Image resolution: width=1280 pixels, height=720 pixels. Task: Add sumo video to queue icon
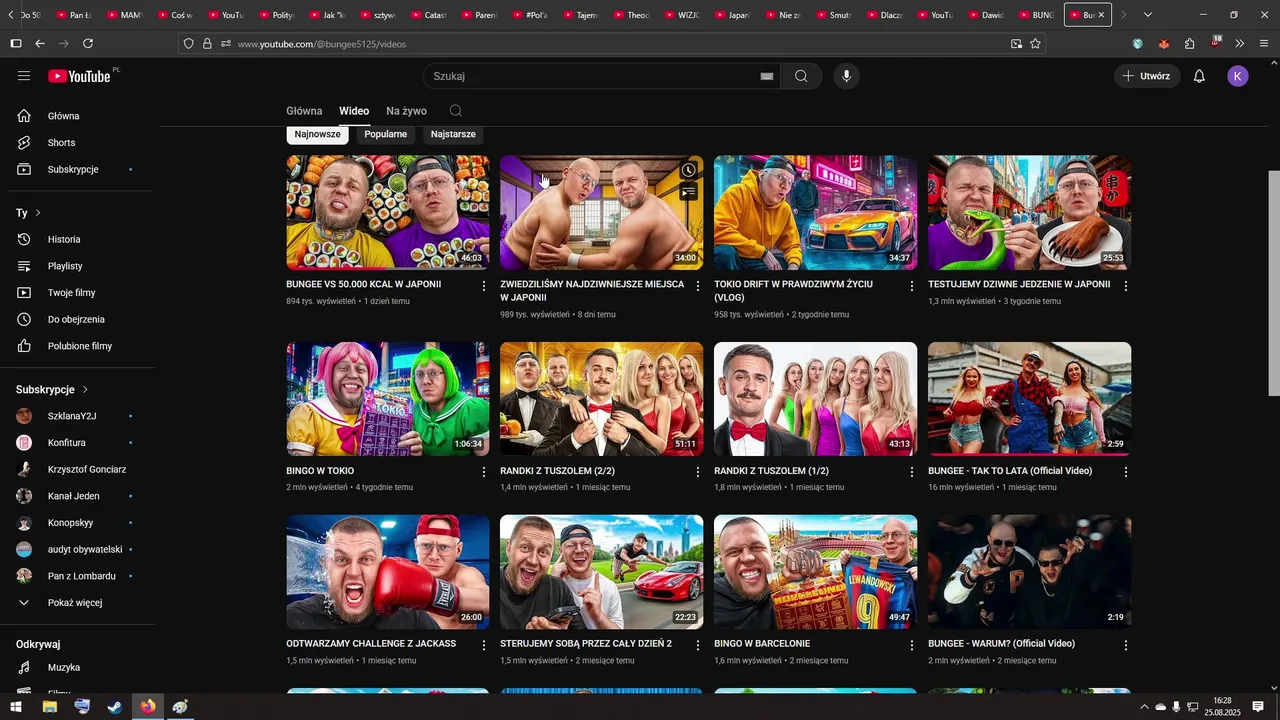(688, 192)
